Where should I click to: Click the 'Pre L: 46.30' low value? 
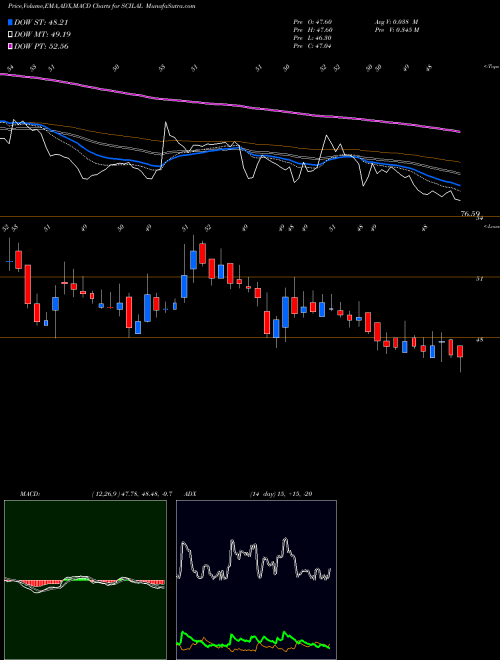[313, 38]
